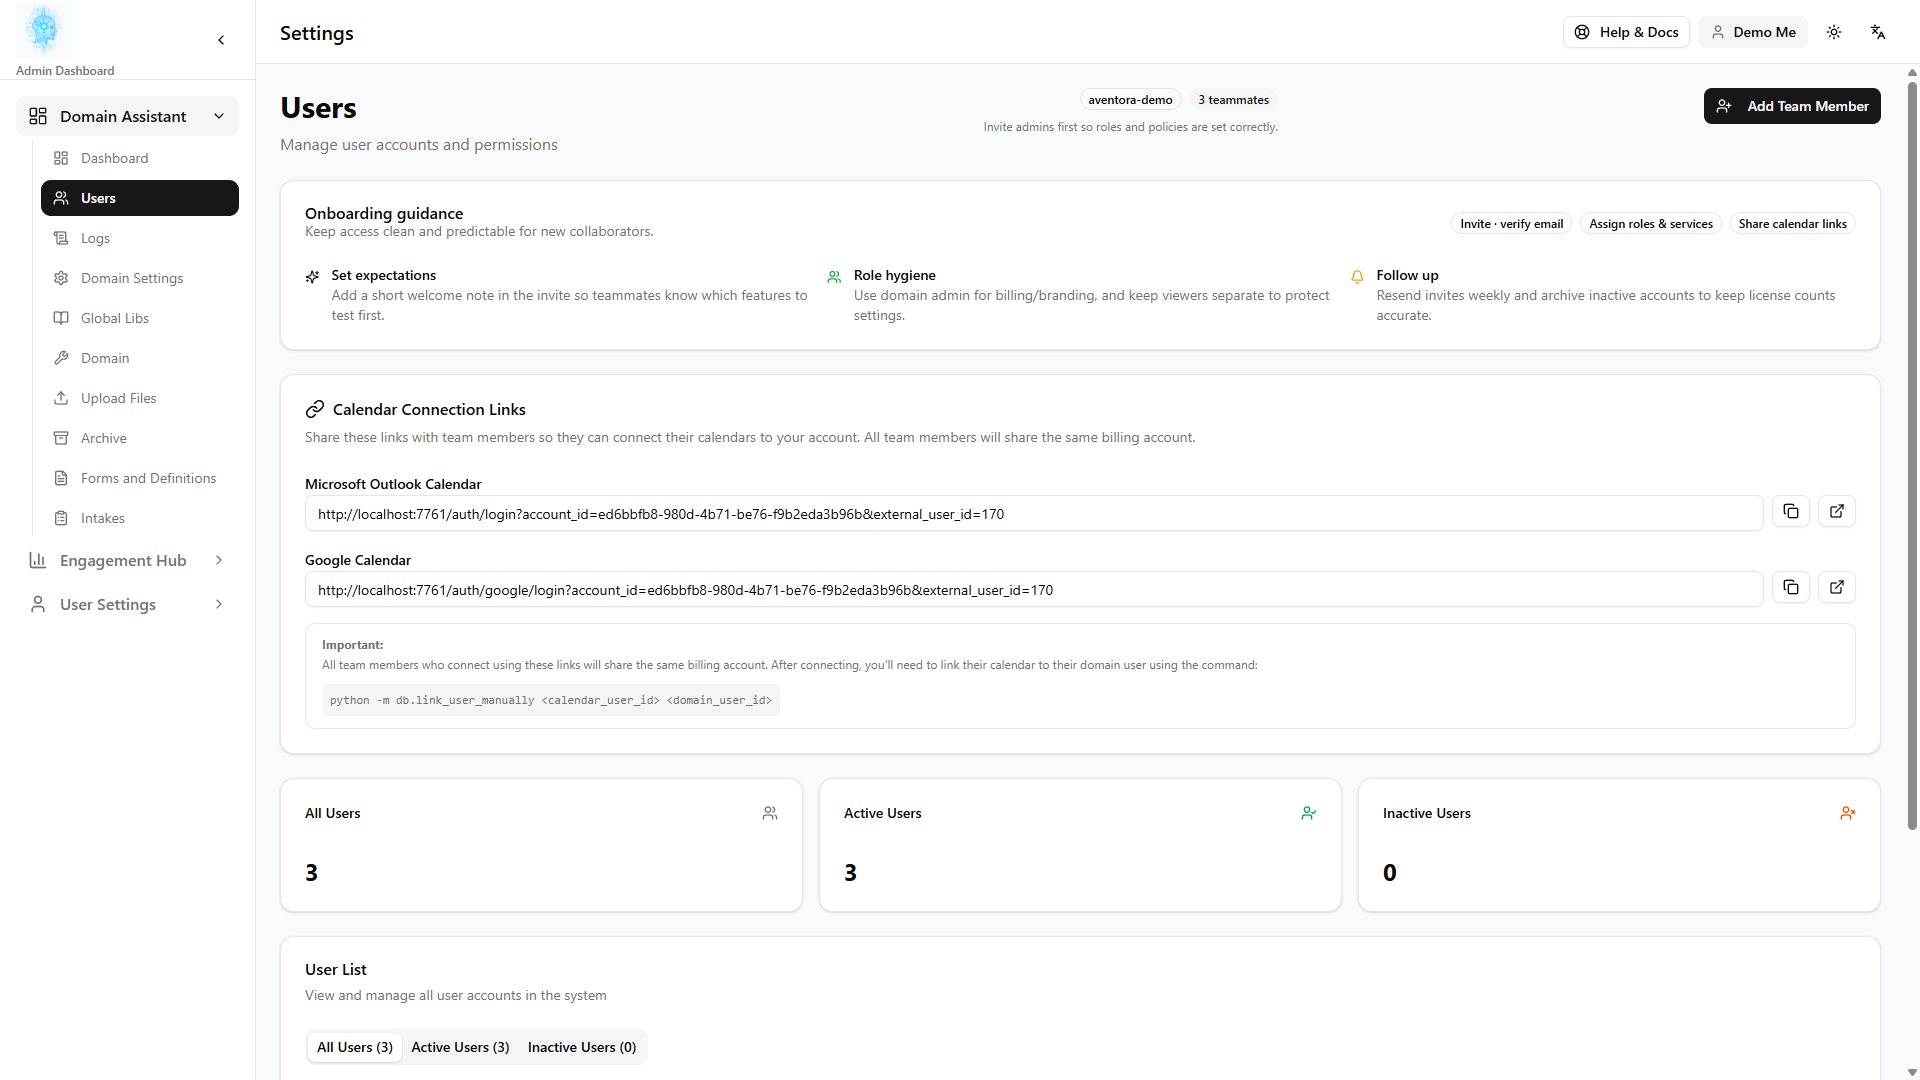Collapse the sidebar with the chevron arrow
1920x1080 pixels.
pyautogui.click(x=221, y=40)
